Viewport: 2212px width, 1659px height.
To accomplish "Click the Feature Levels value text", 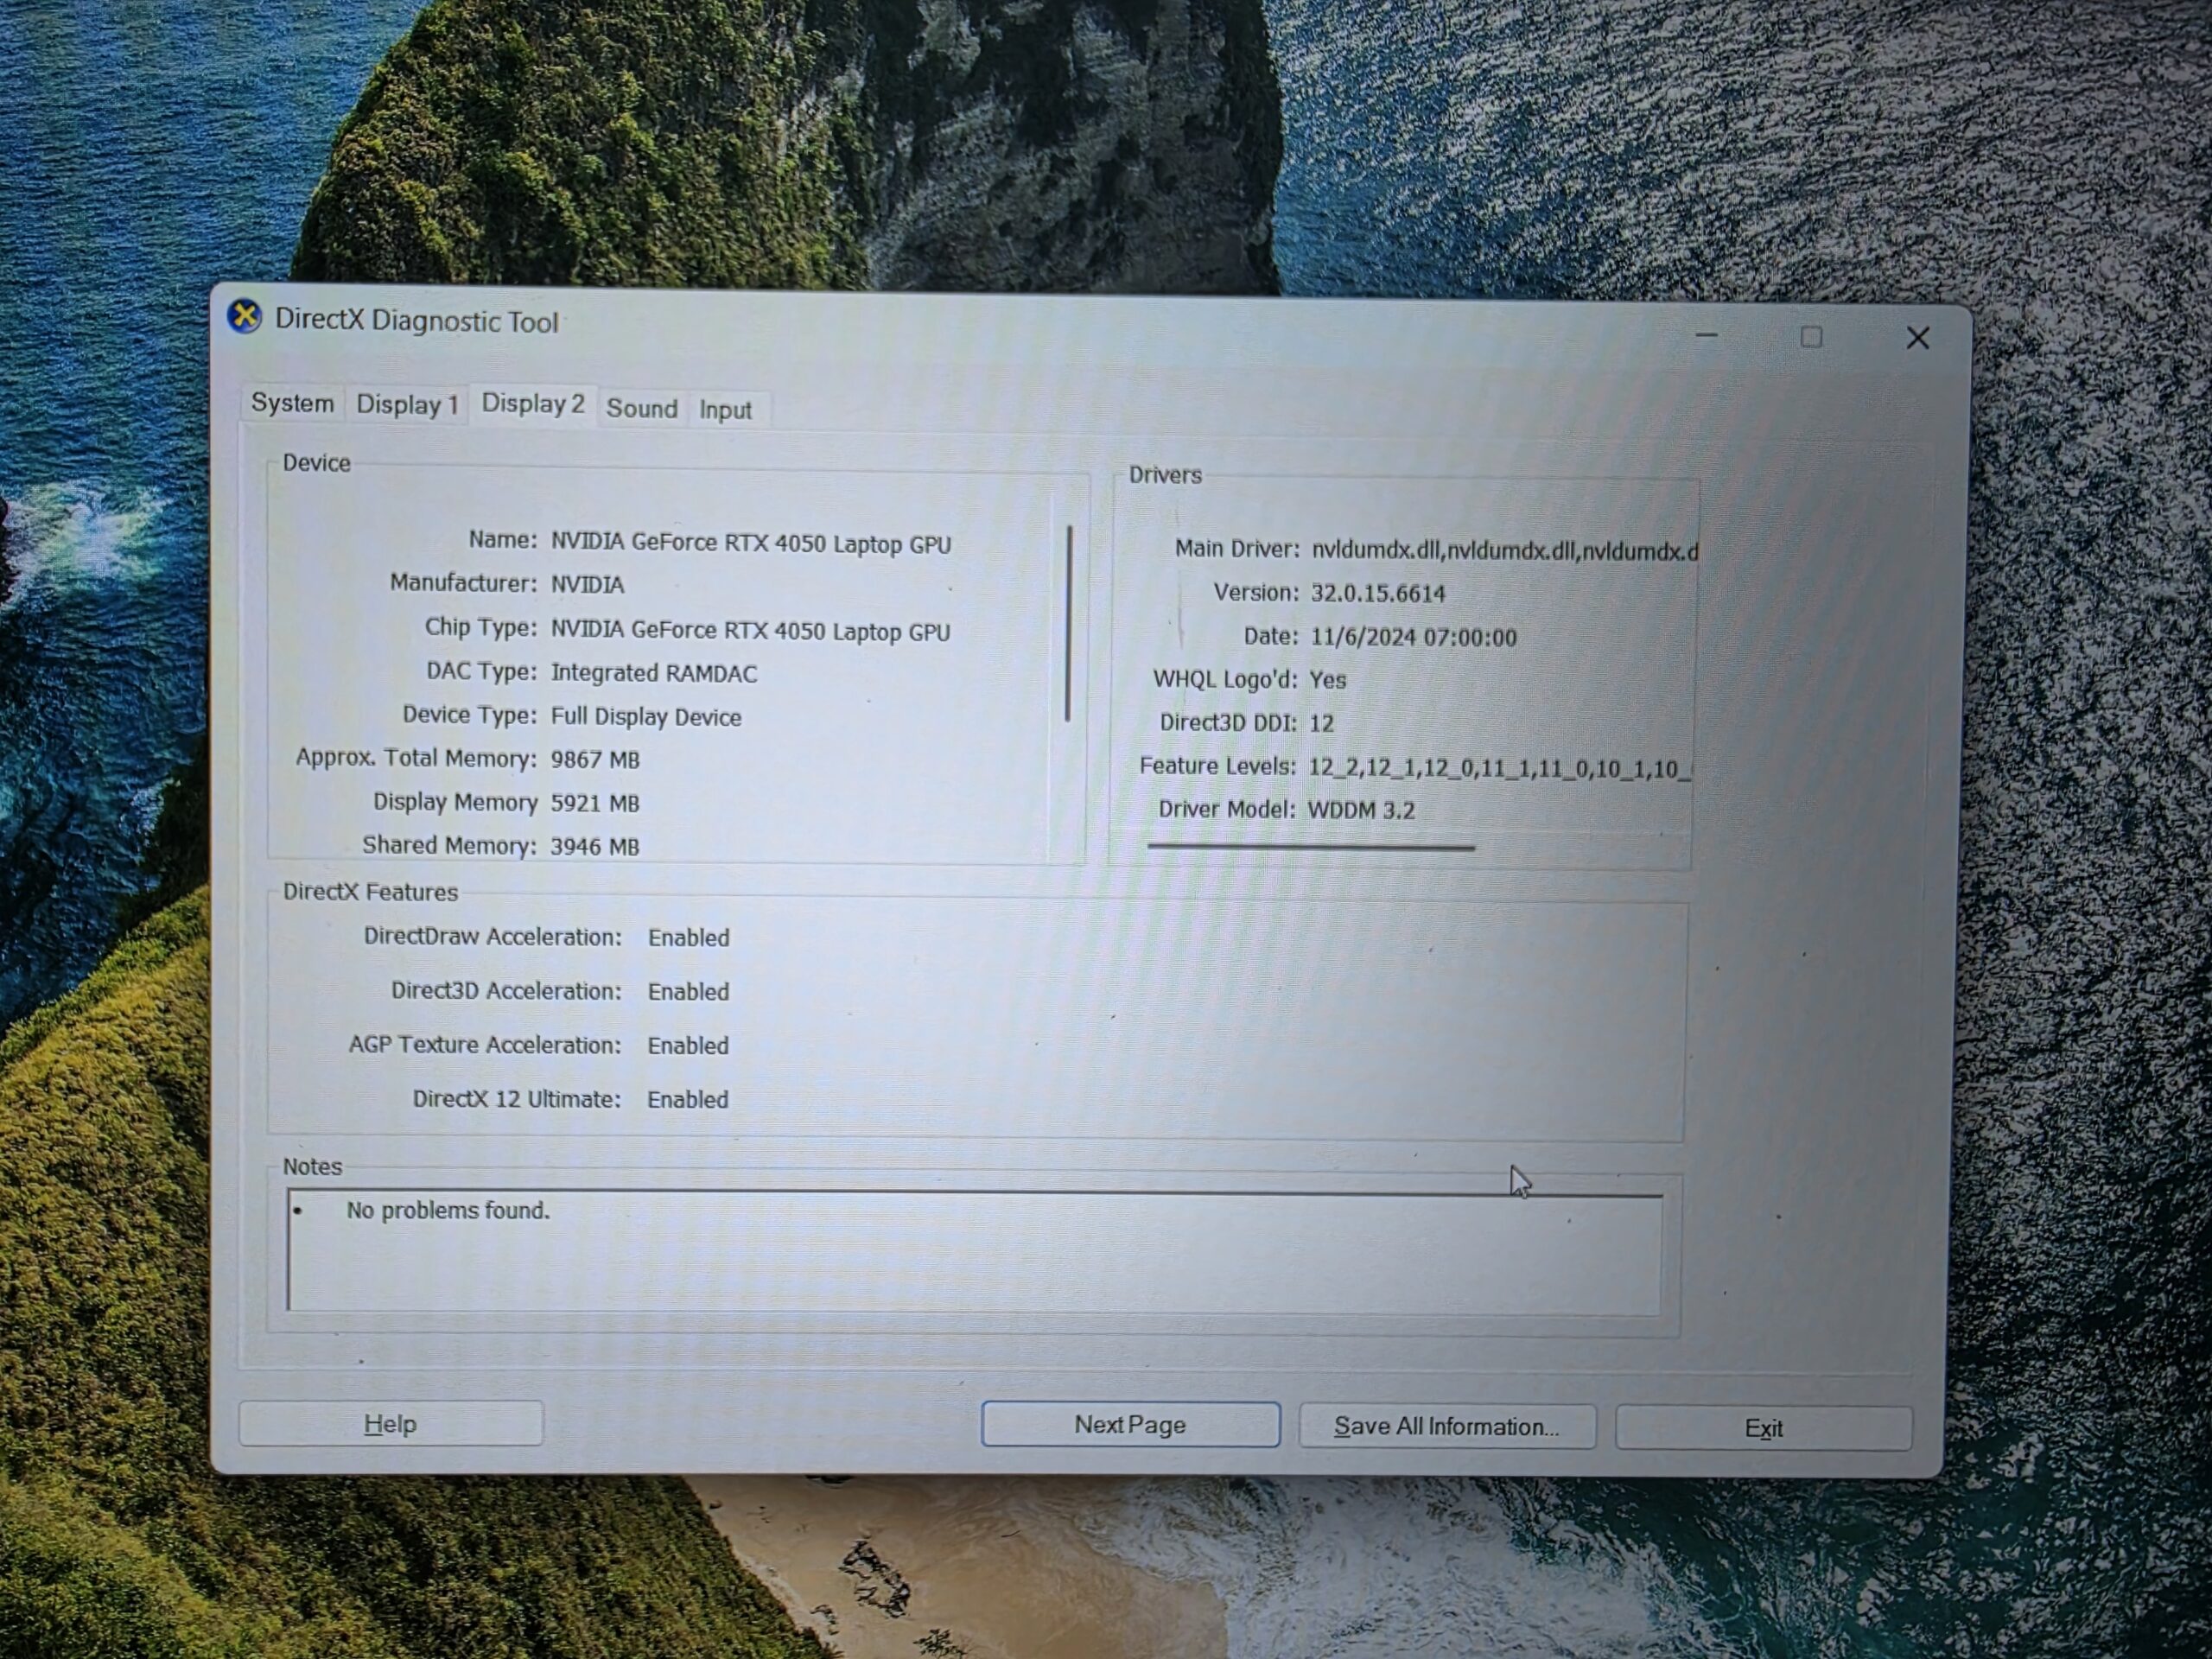I will point(1499,768).
